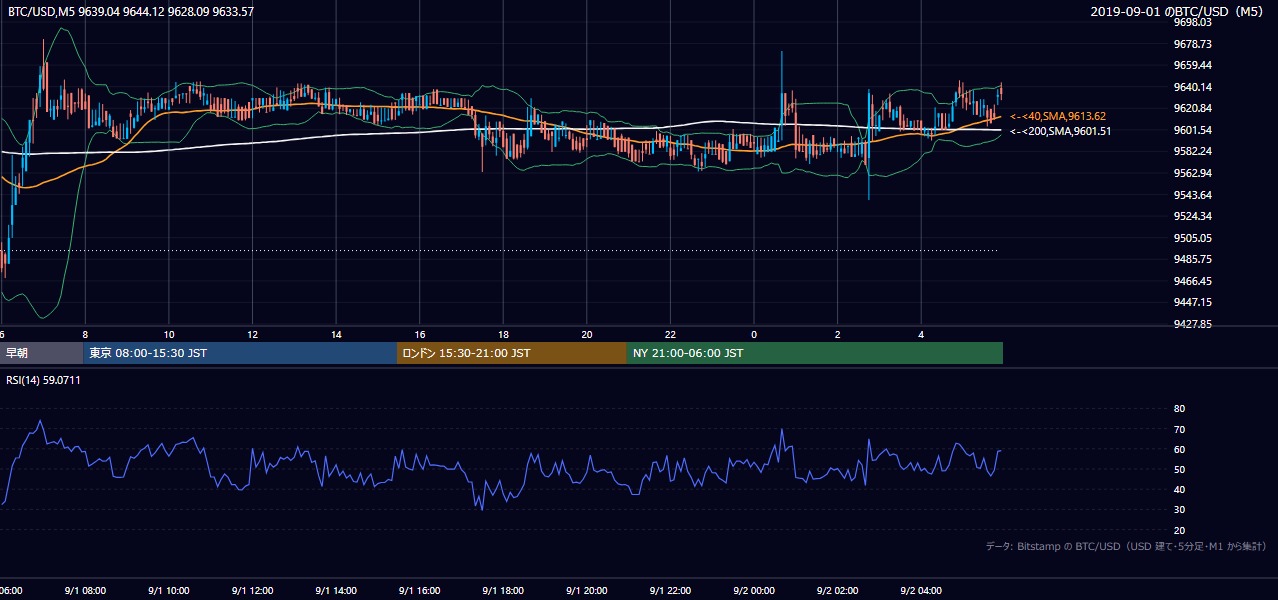Click price axis label 9543.64
This screenshot has width=1278, height=600.
coord(1193,195)
